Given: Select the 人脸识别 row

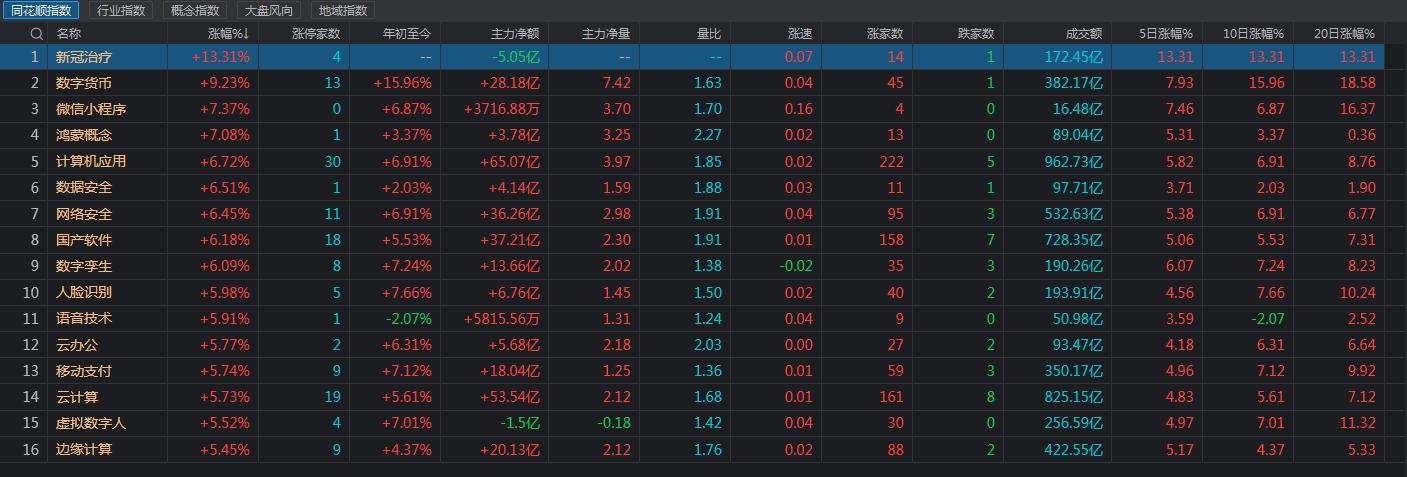Looking at the screenshot, I should click(692, 292).
